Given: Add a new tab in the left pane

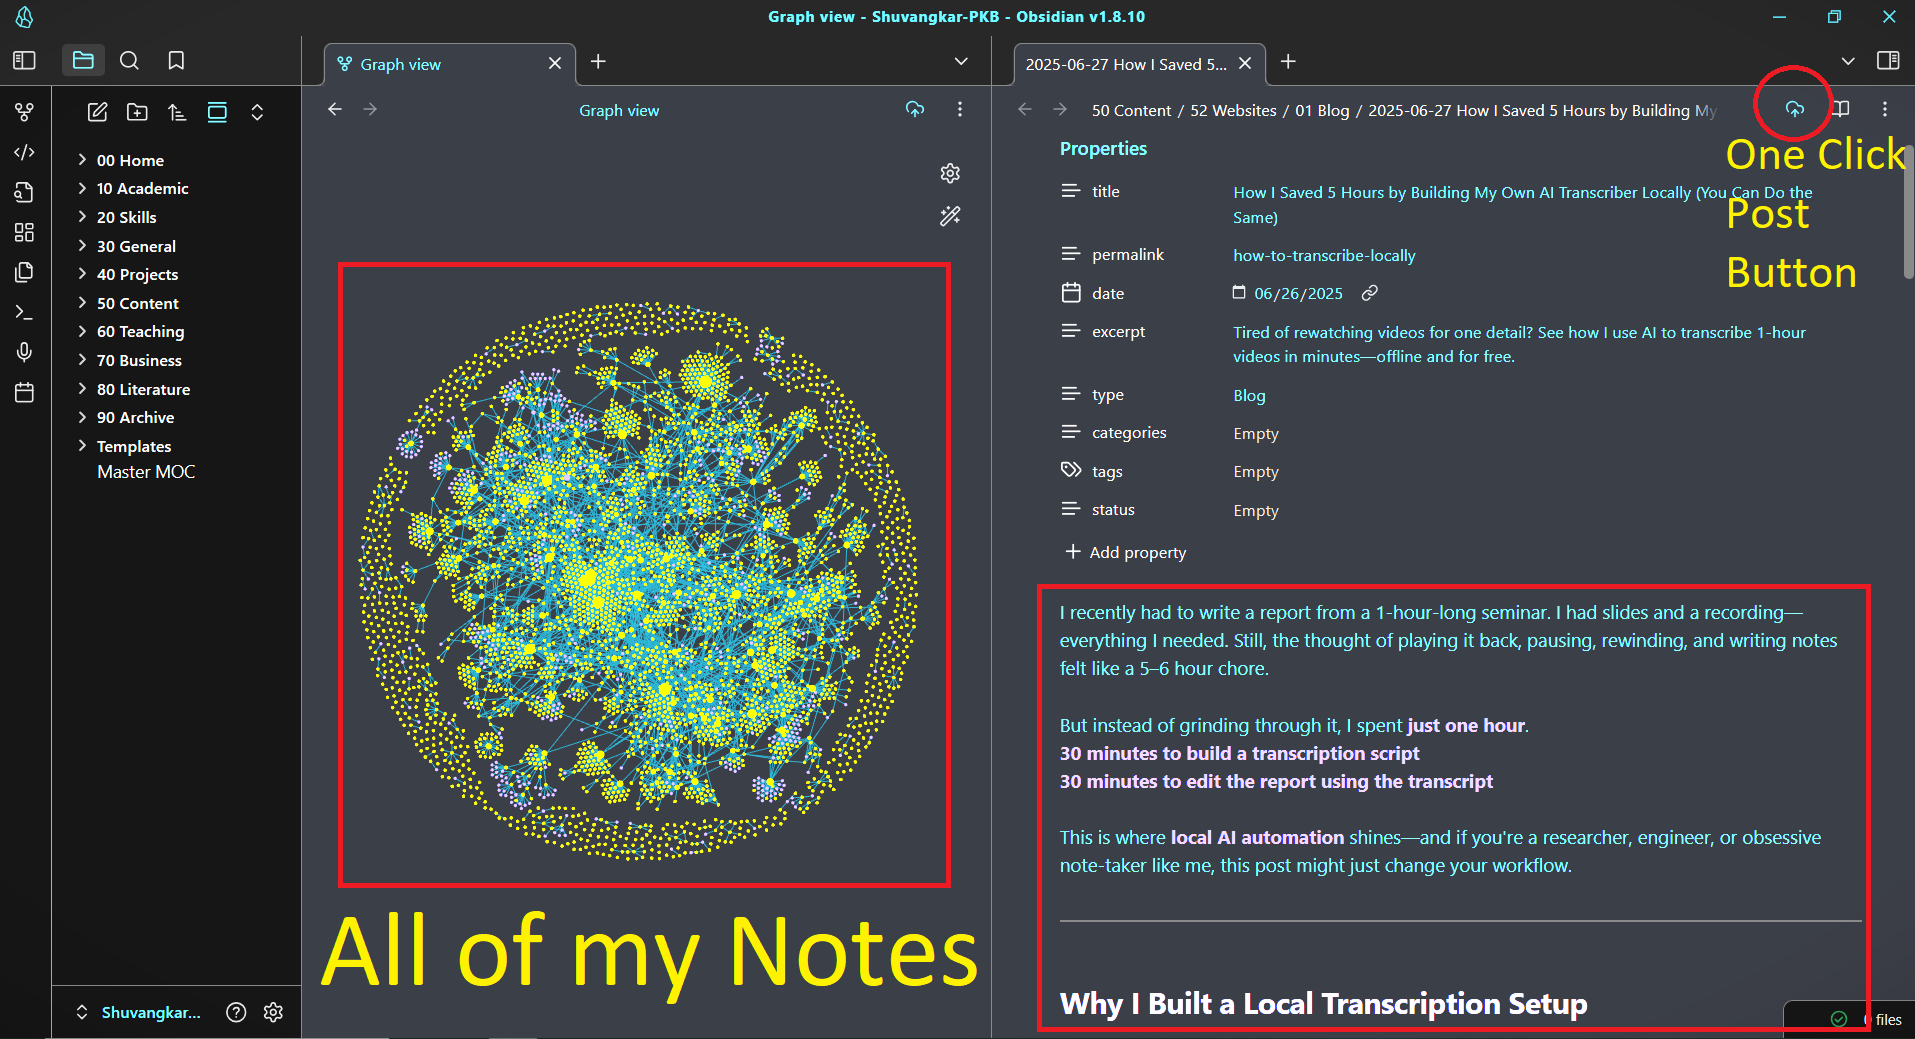Looking at the screenshot, I should tap(598, 62).
